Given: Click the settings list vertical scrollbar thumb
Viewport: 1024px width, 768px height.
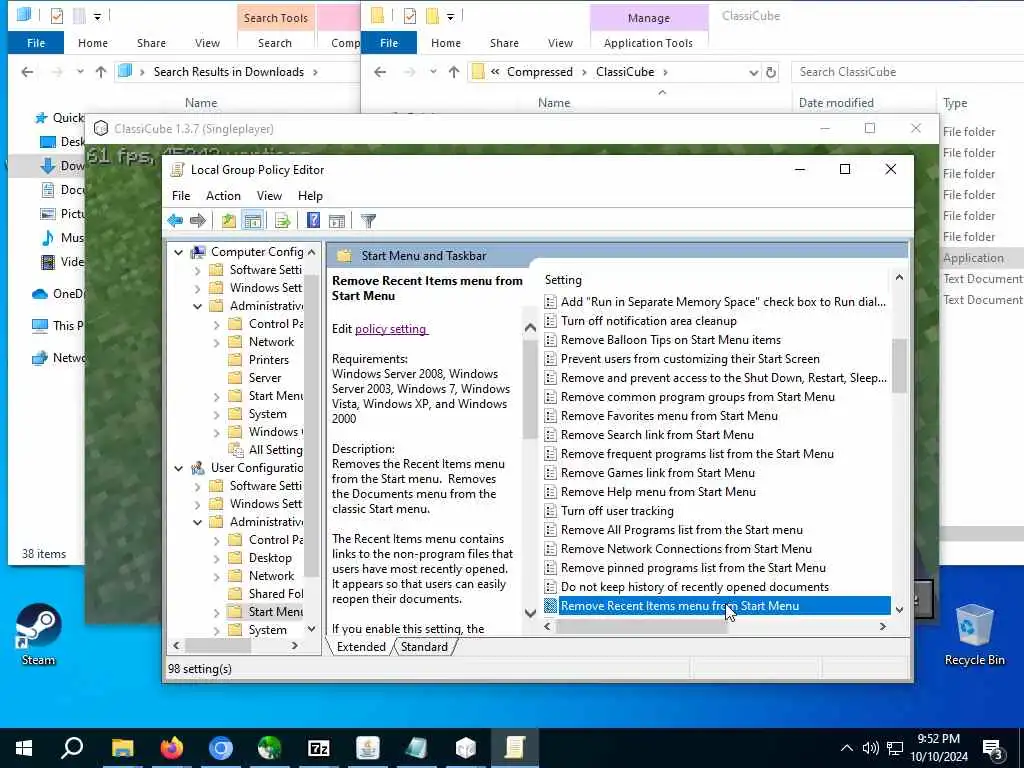Looking at the screenshot, I should point(899,366).
